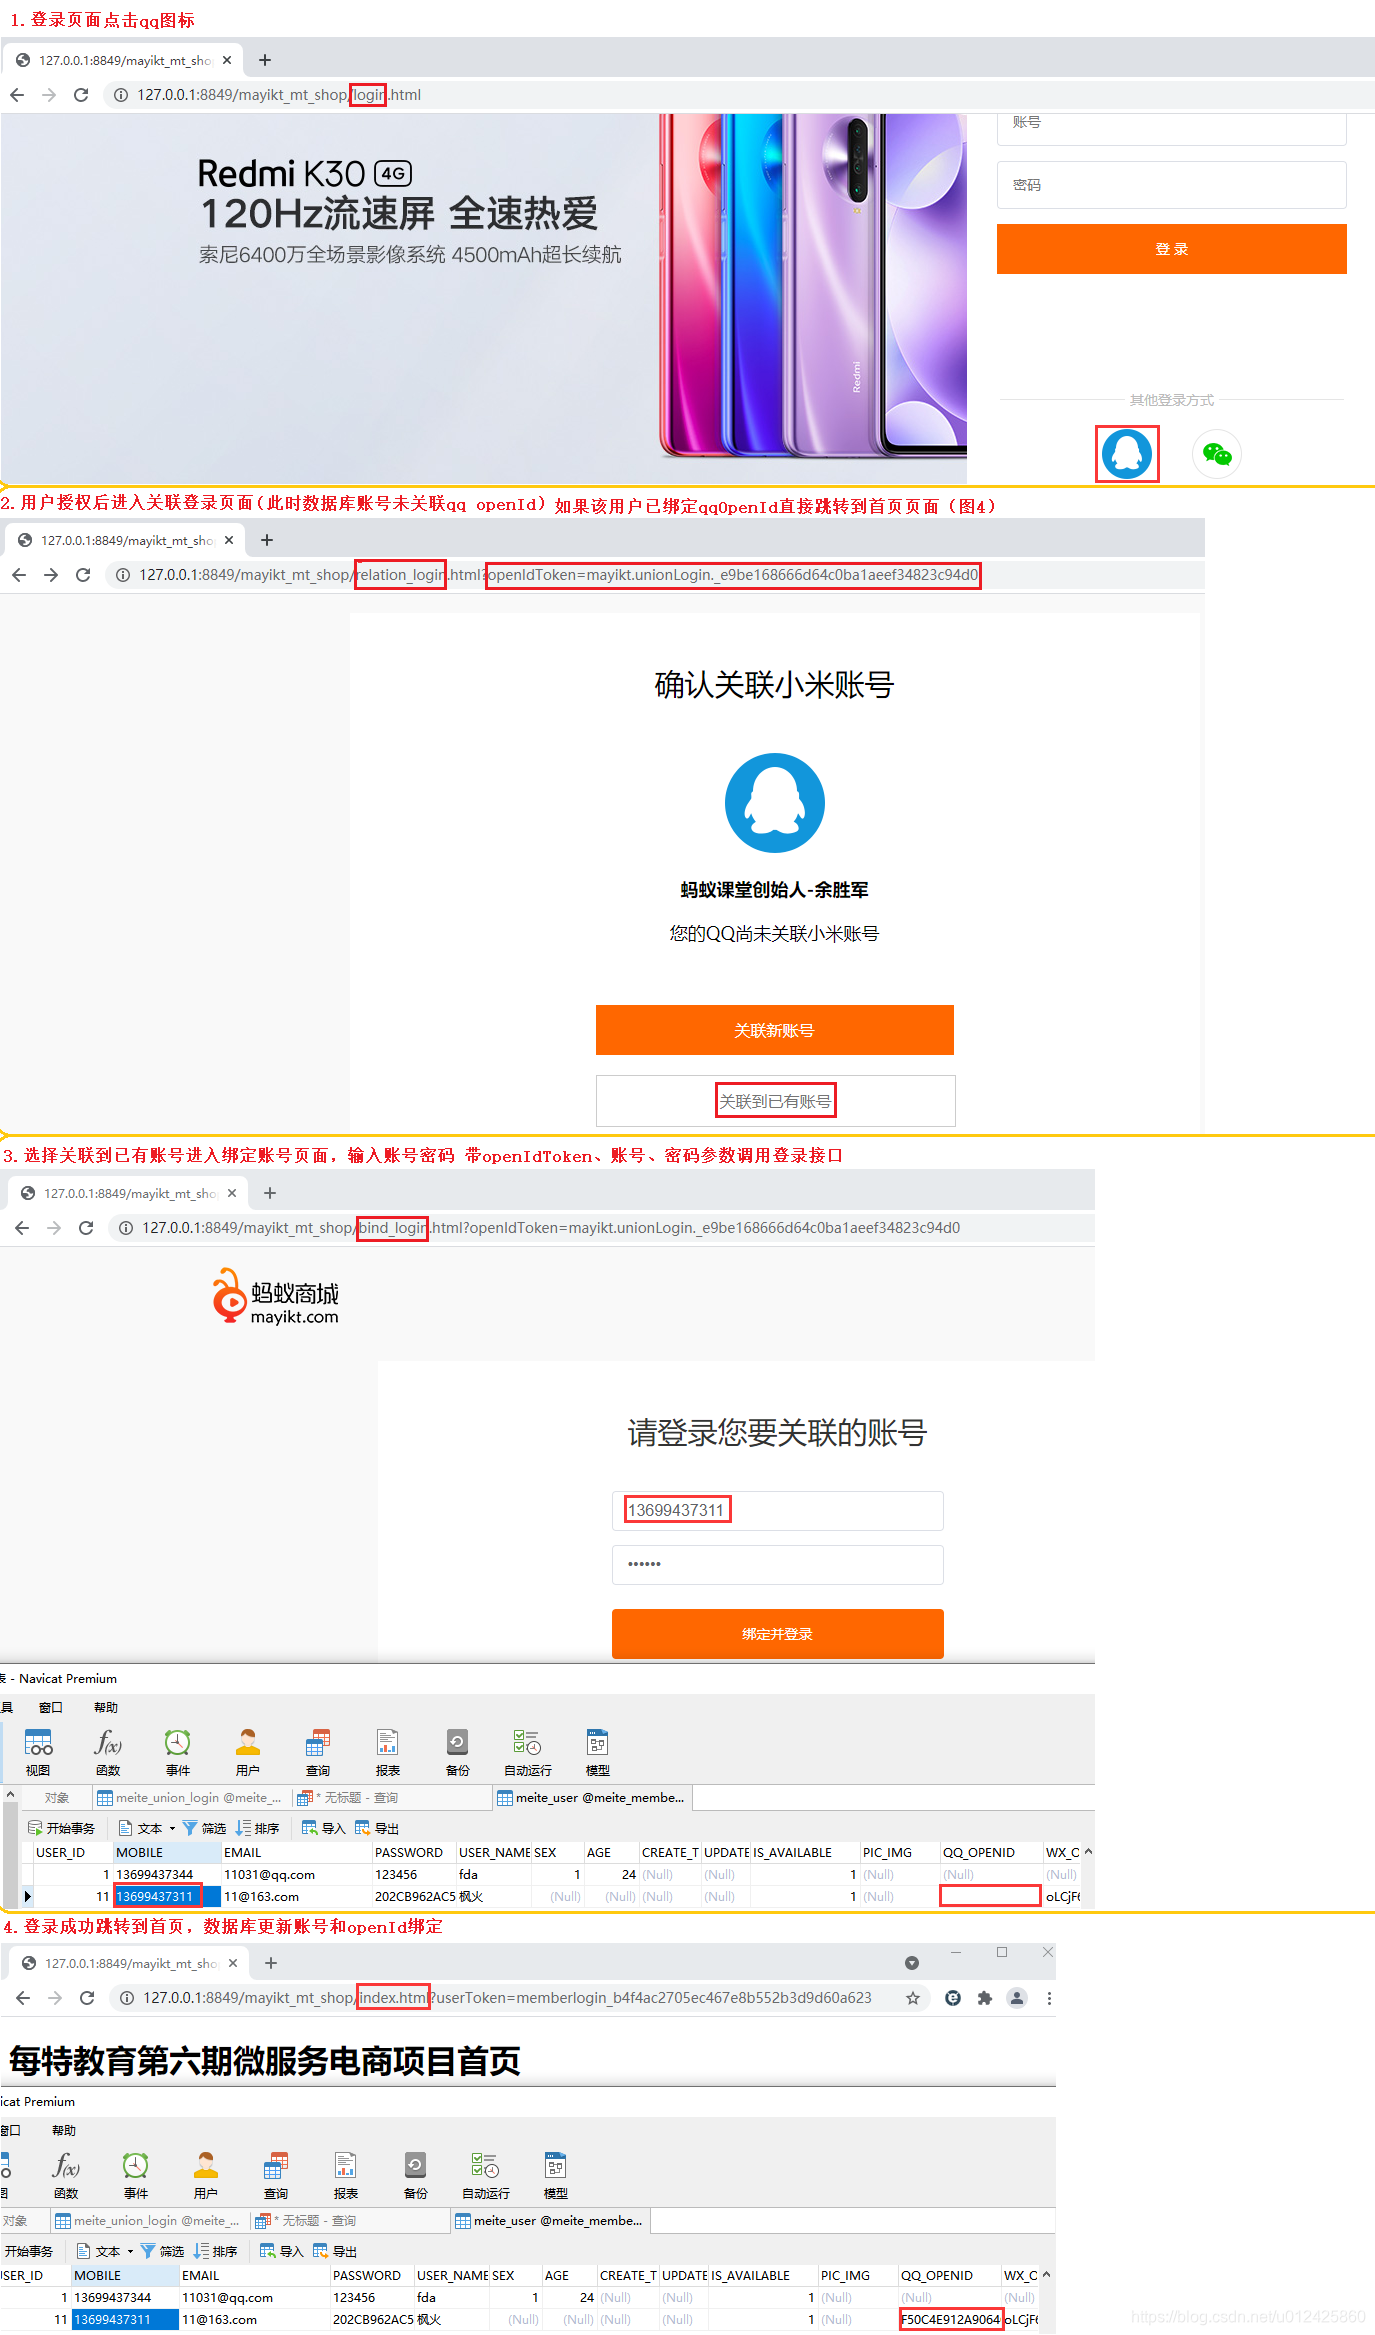This screenshot has width=1375, height=2335.
Task: Click the QQ avatar on 确认关联小米账号 page
Action: pos(775,803)
